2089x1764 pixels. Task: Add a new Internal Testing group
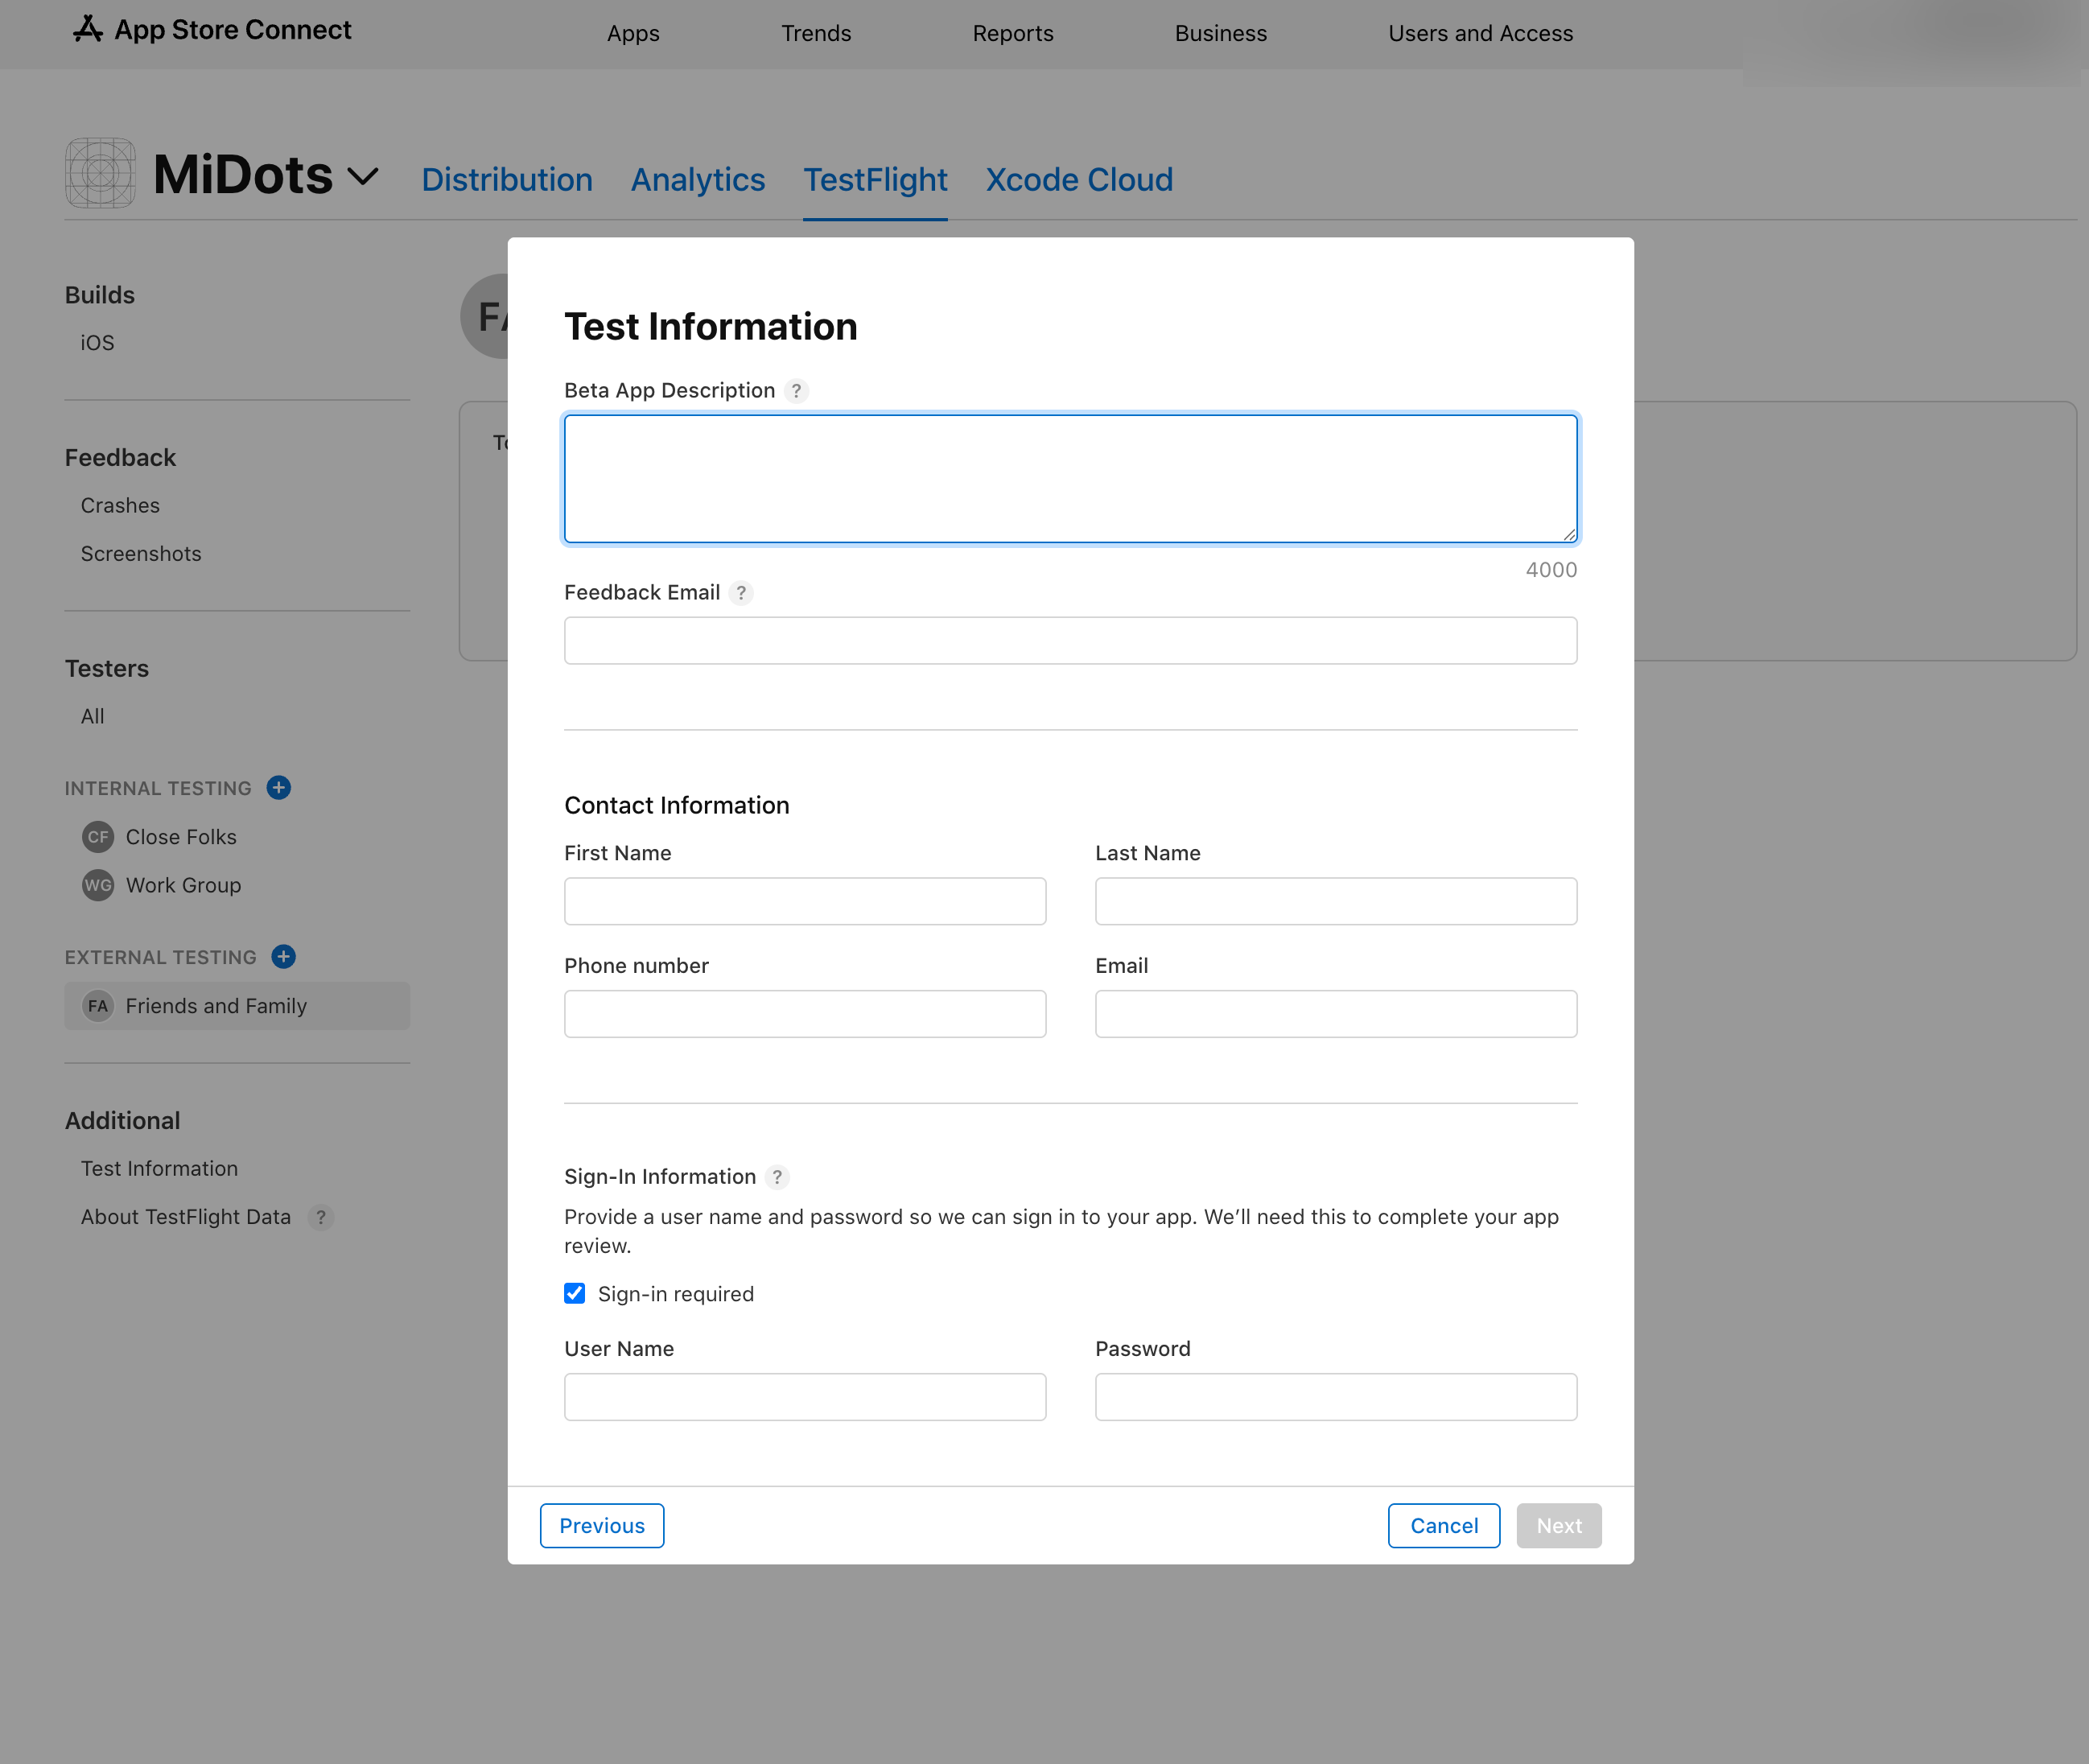[279, 788]
